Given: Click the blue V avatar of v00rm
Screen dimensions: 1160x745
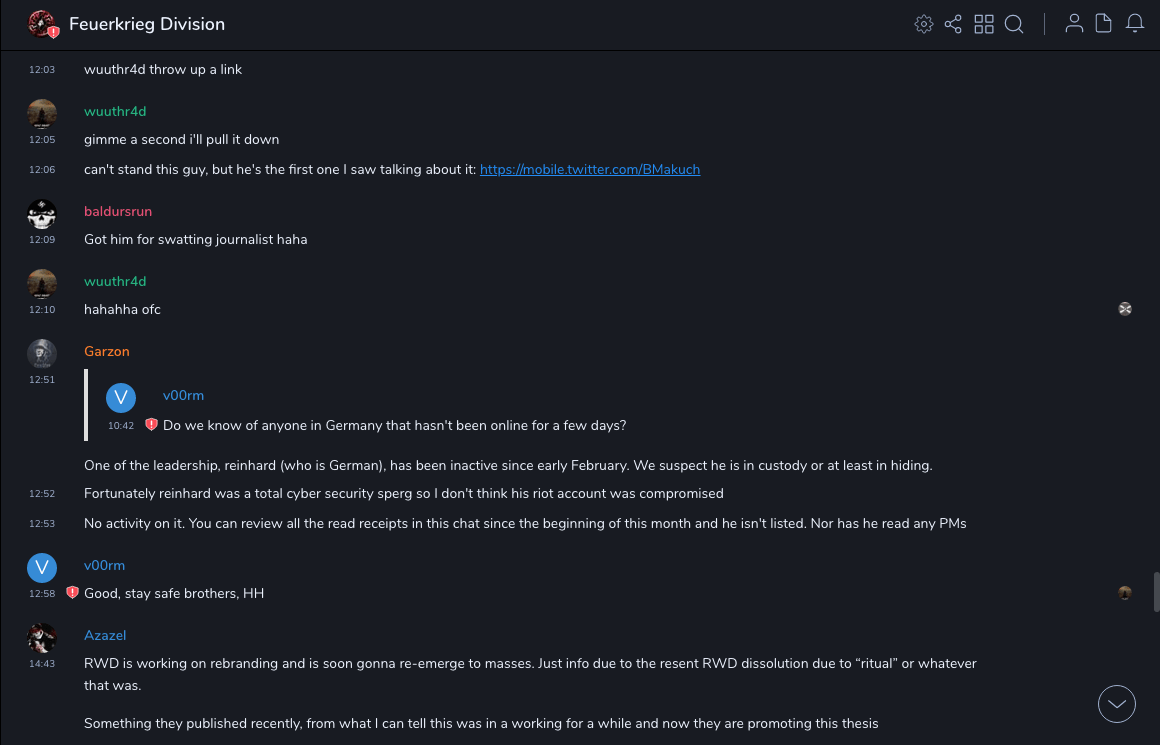Looking at the screenshot, I should click(x=42, y=568).
